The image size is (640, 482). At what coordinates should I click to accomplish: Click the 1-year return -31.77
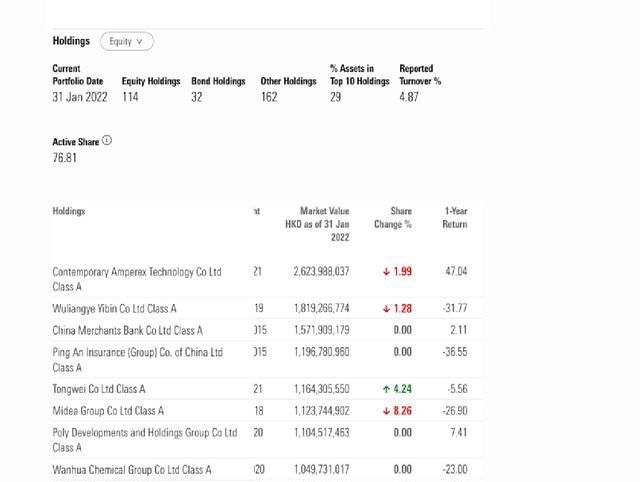455,308
